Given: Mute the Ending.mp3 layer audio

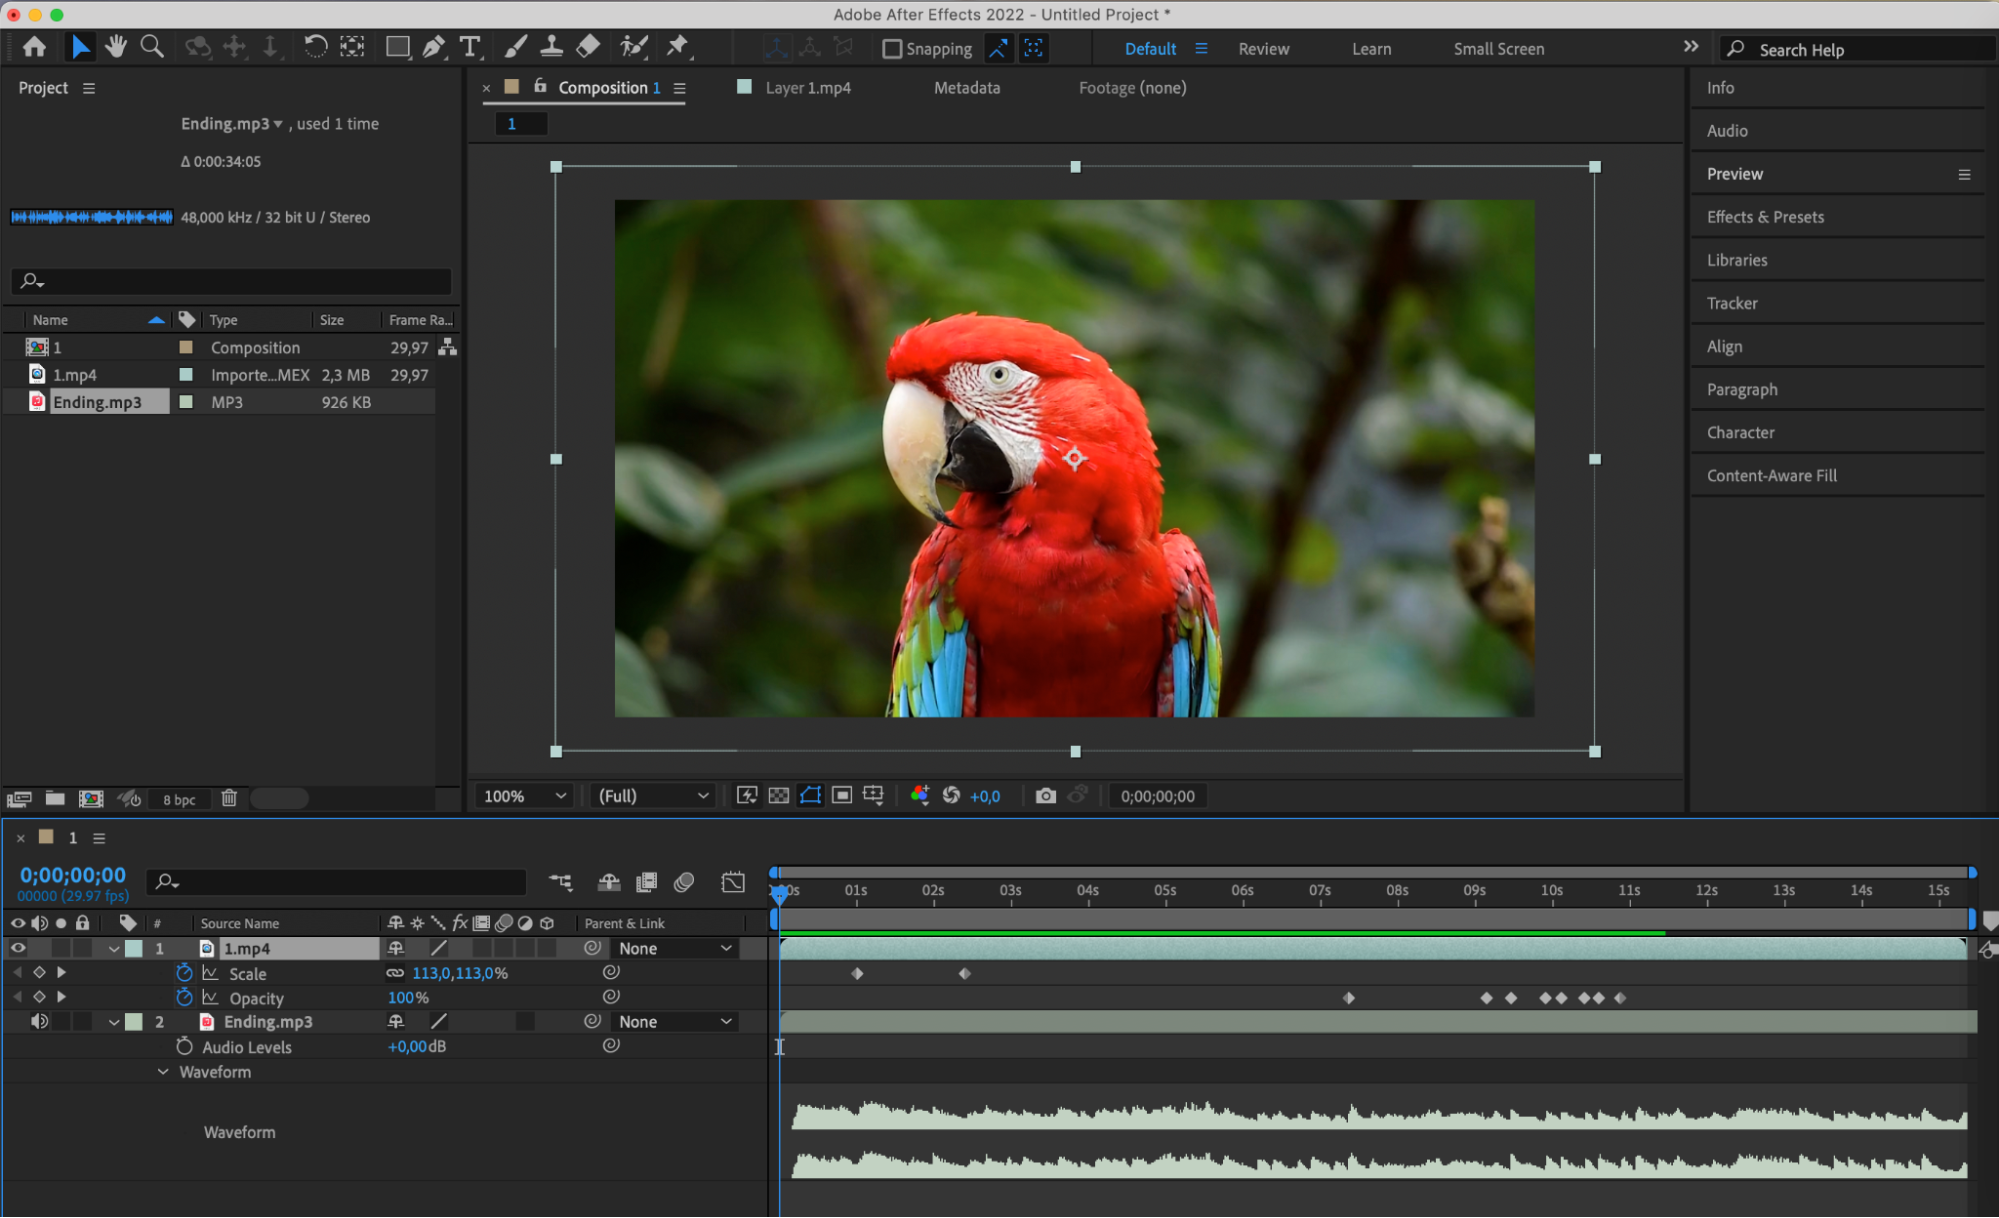Looking at the screenshot, I should (39, 1021).
